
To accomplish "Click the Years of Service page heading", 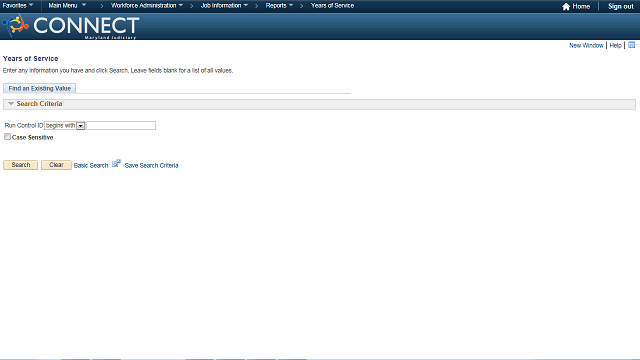I will pos(31,58).
